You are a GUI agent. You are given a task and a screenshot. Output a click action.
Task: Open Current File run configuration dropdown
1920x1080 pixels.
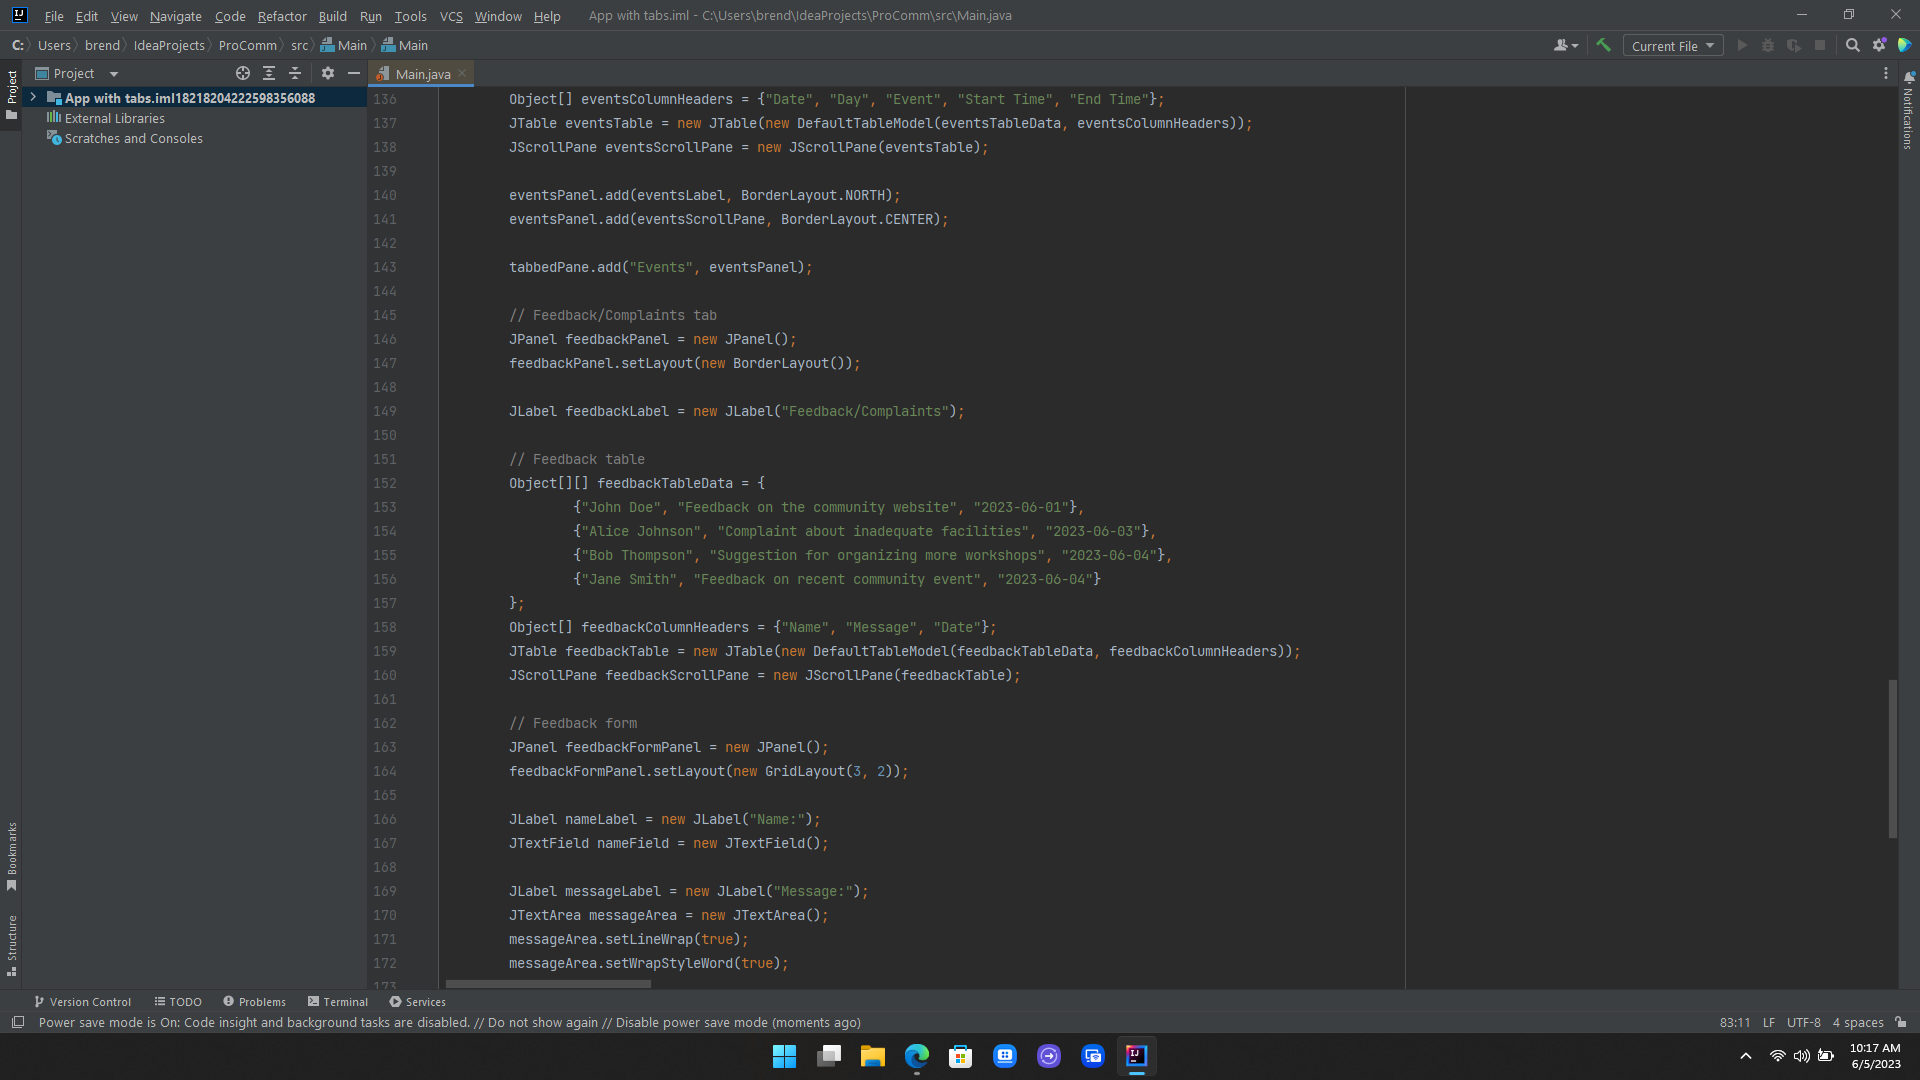coord(1673,46)
